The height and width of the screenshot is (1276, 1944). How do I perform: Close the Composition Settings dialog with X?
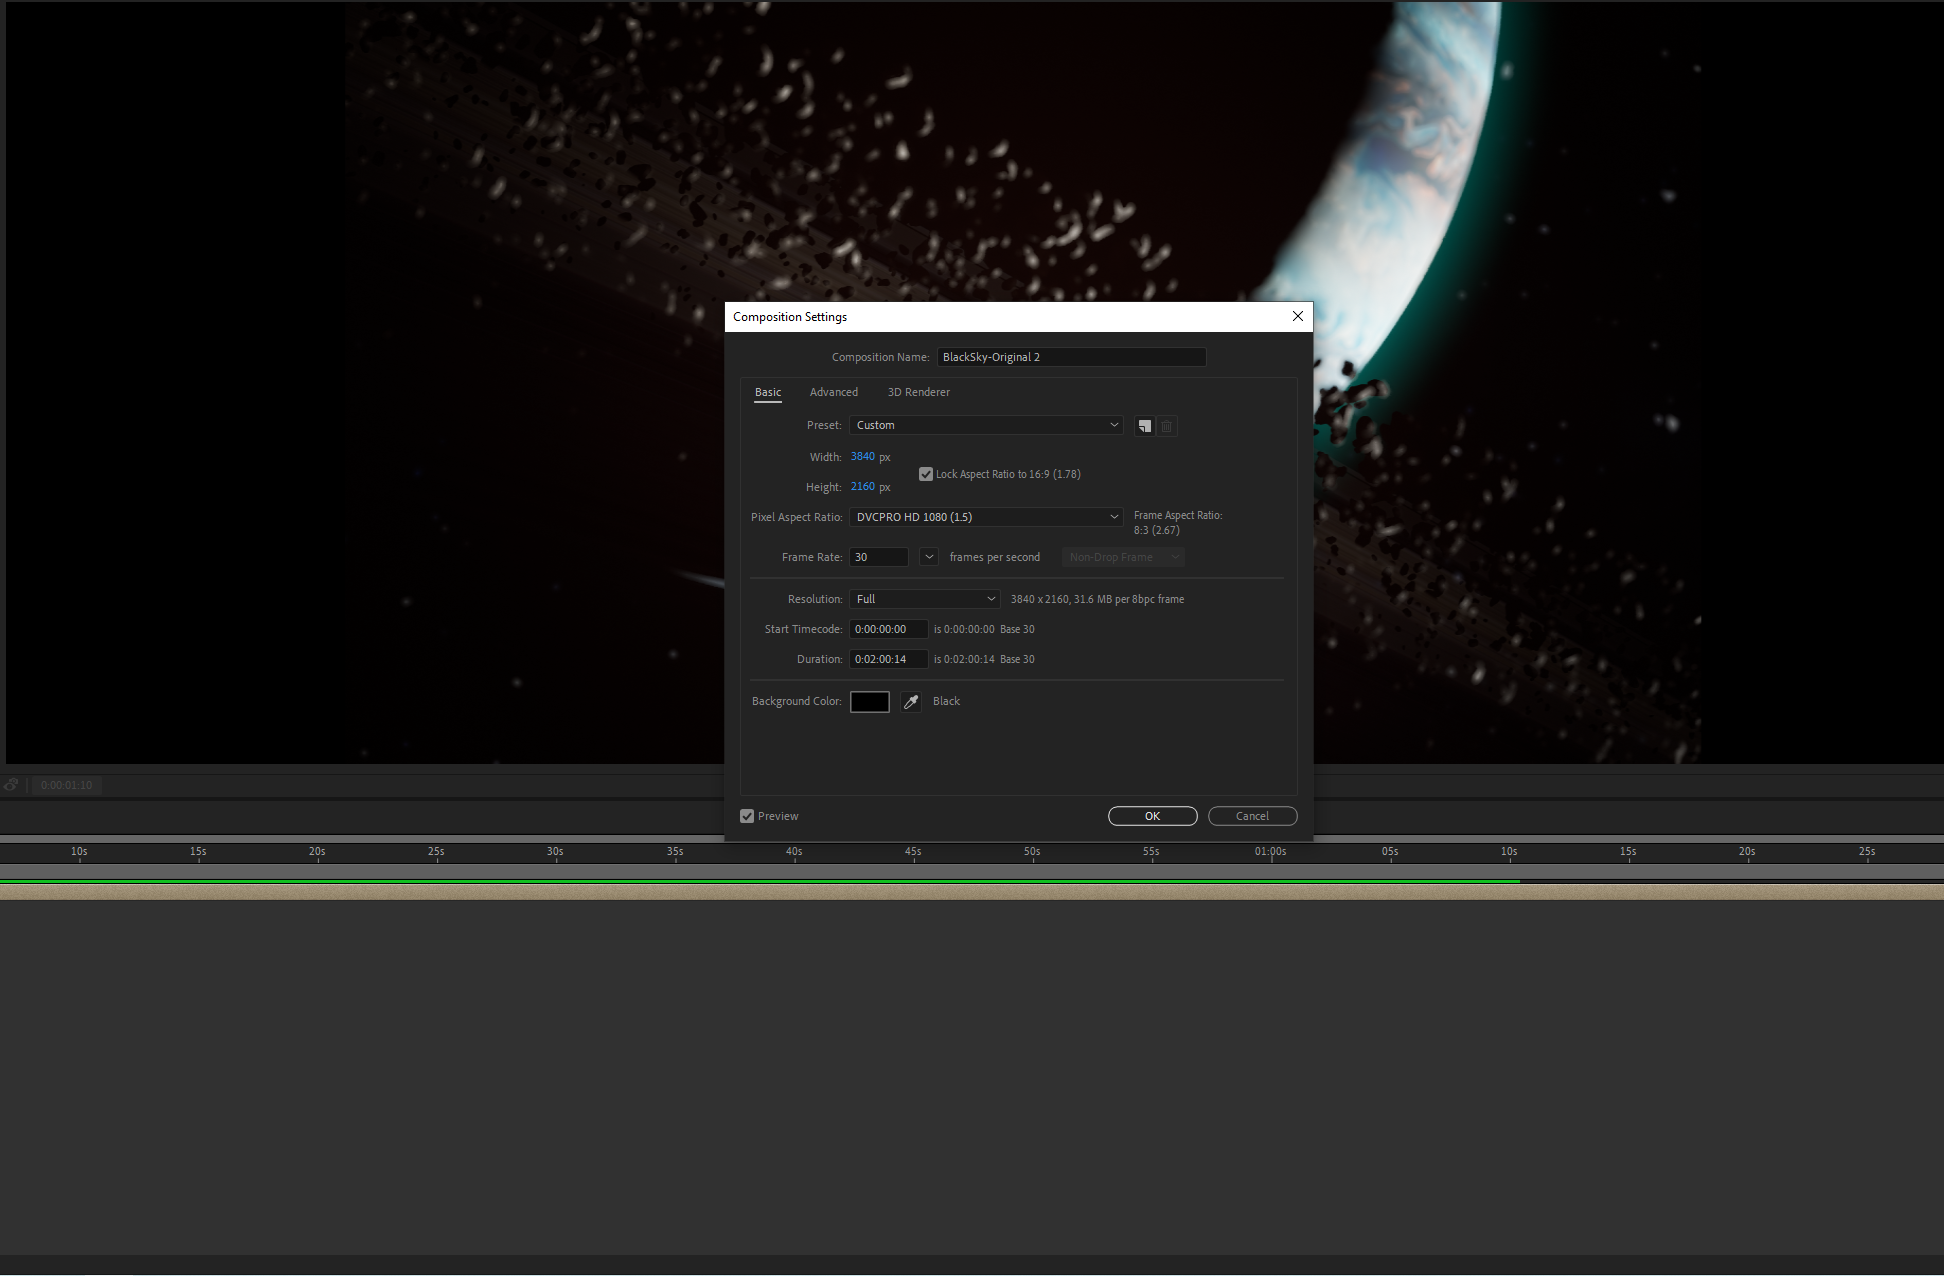[1297, 316]
